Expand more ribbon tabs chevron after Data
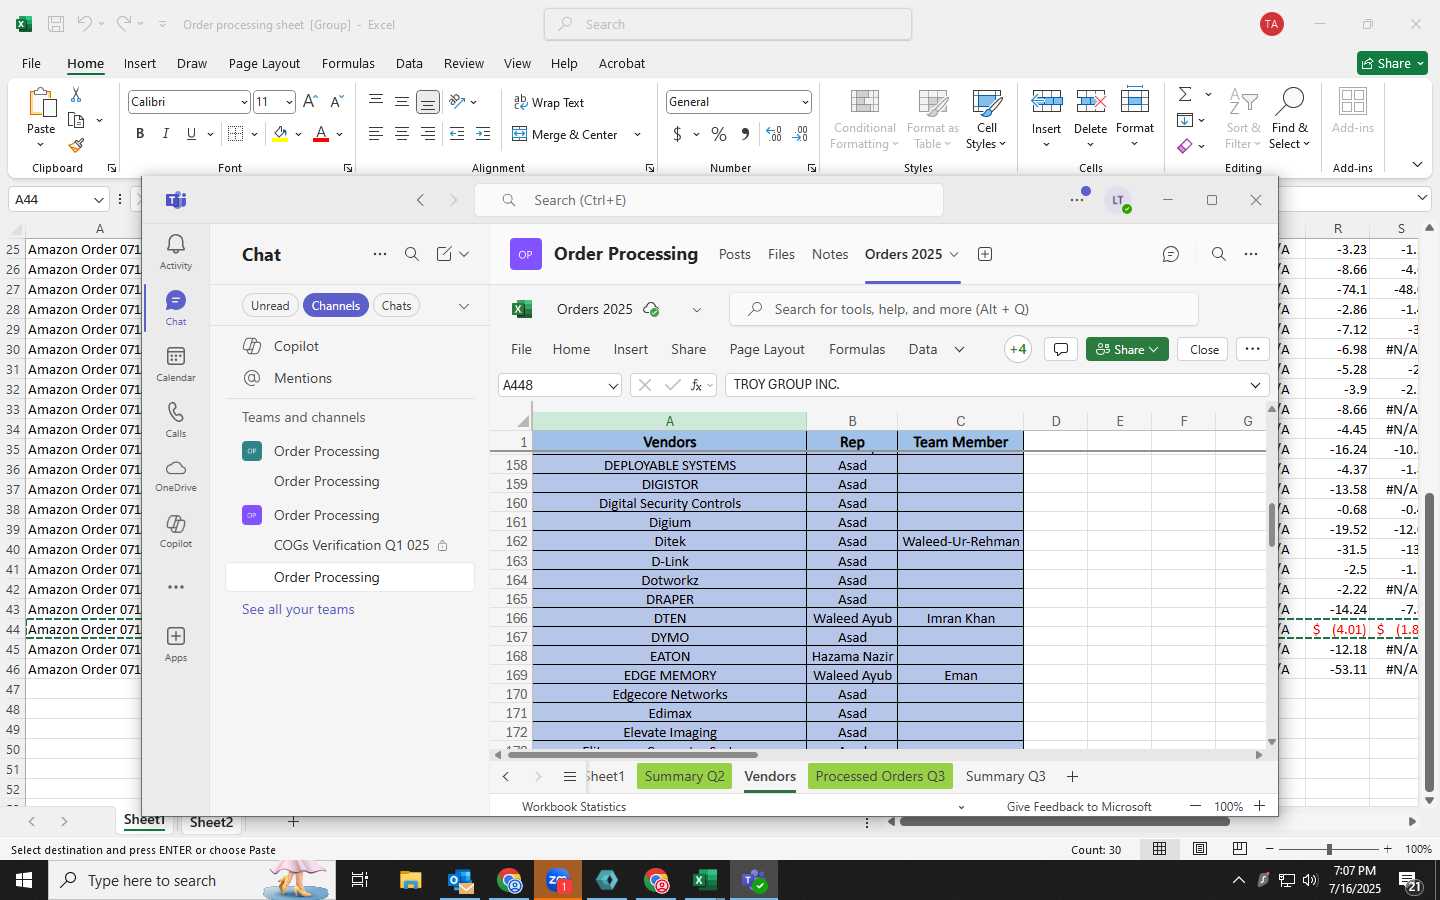 point(959,349)
